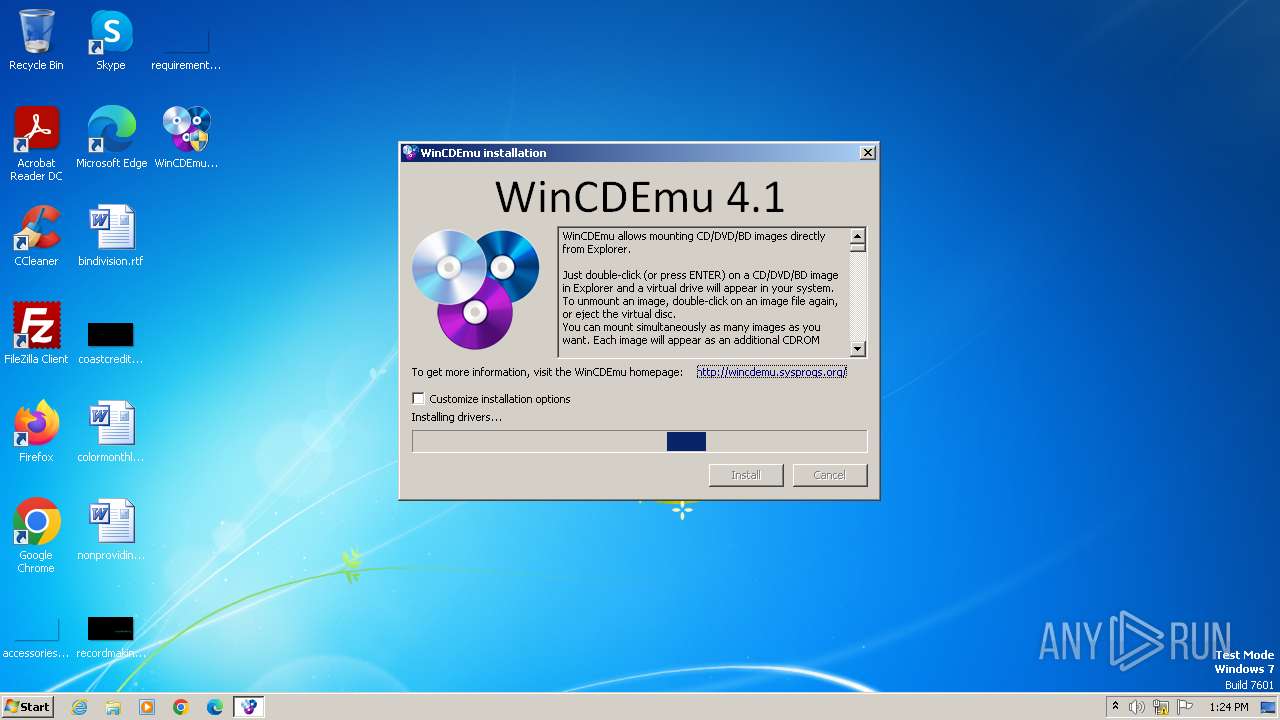Select Google Chrome desktop shortcut
The width and height of the screenshot is (1280, 720).
click(36, 536)
